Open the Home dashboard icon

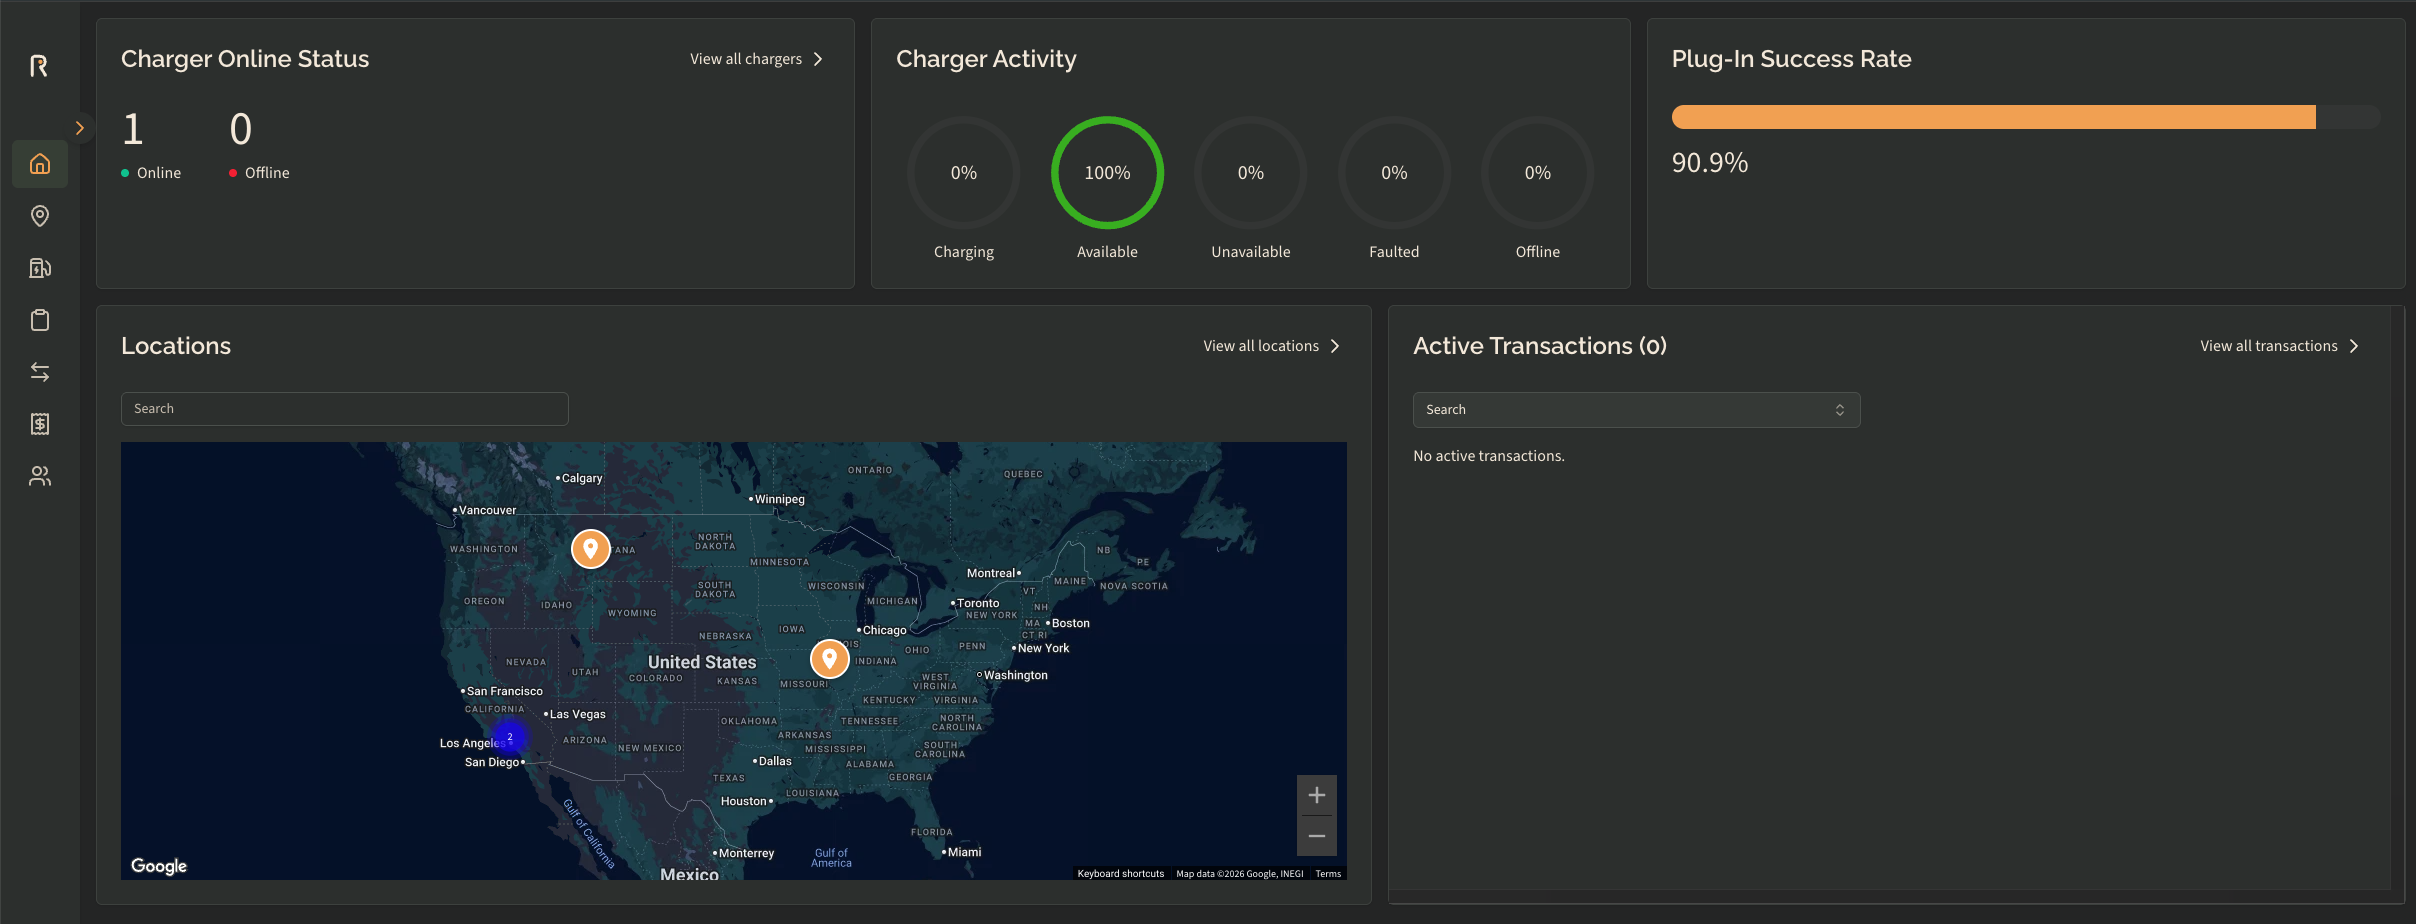40,164
